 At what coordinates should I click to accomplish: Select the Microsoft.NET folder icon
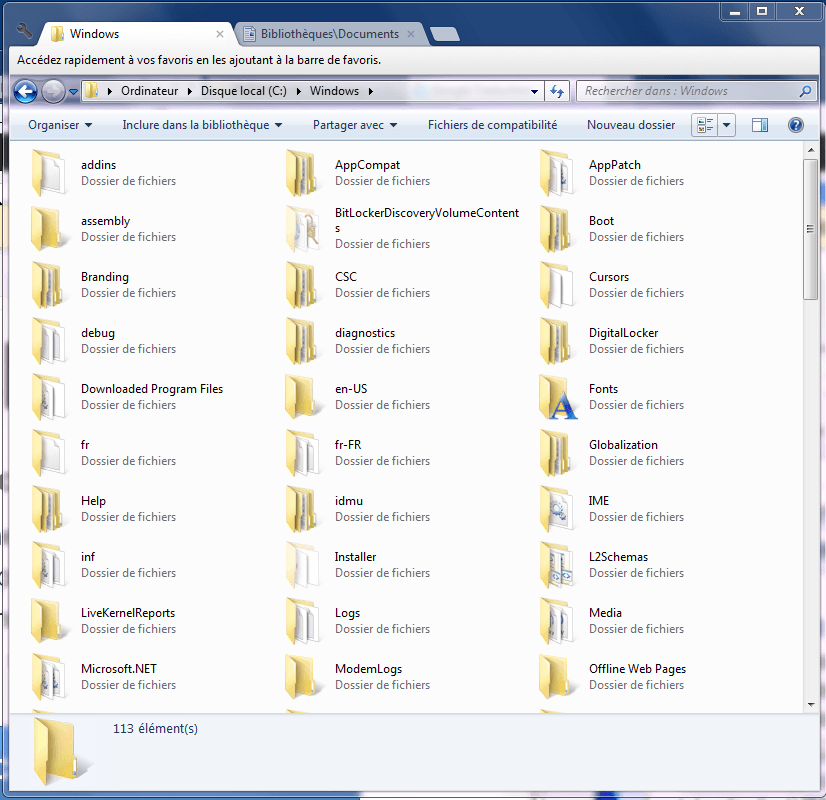tap(49, 677)
